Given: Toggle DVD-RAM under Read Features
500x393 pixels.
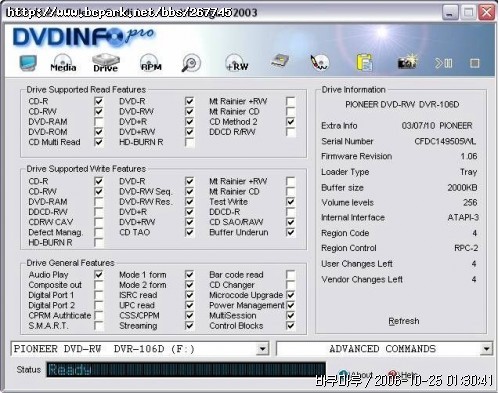Looking at the screenshot, I should (x=99, y=122).
